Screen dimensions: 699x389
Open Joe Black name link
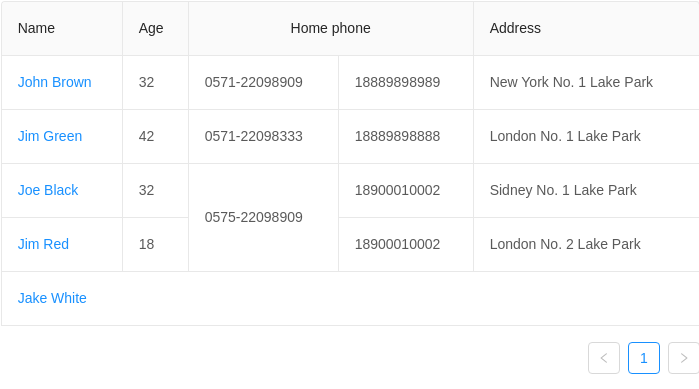point(48,190)
